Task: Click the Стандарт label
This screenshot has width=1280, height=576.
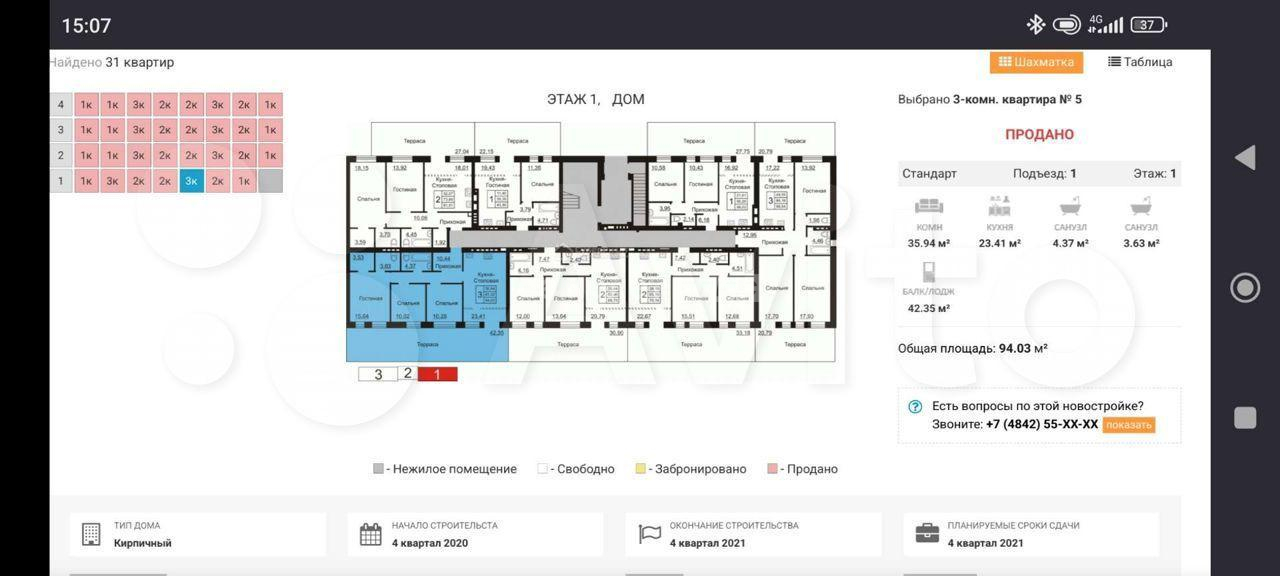Action: [930, 174]
